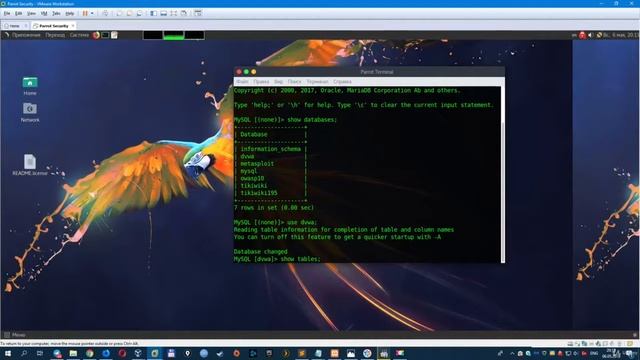Switch to the Home tab in VMware
The width and height of the screenshot is (640, 360).
coord(15,26)
